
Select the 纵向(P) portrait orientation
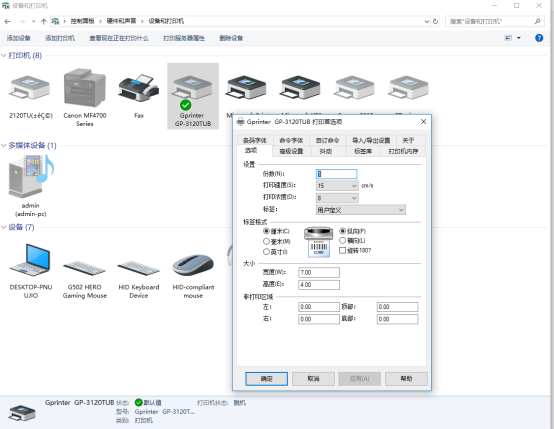pos(342,230)
